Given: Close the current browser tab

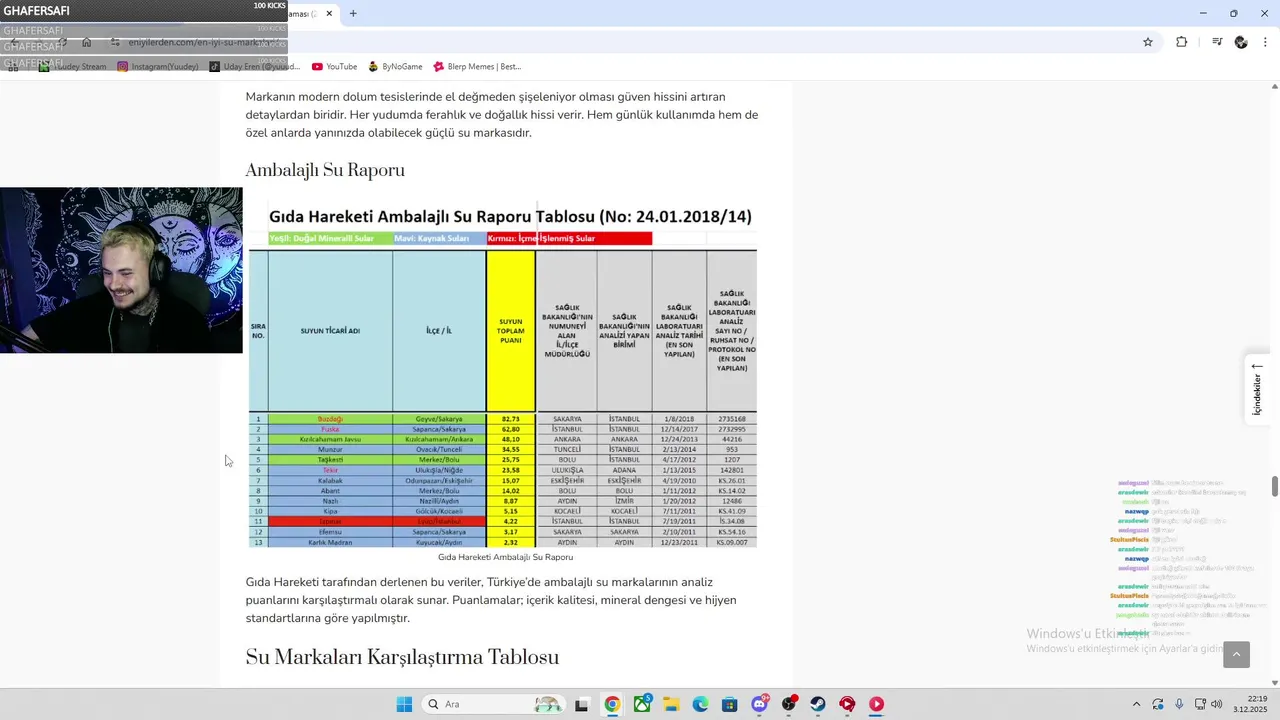Looking at the screenshot, I should click(x=329, y=14).
